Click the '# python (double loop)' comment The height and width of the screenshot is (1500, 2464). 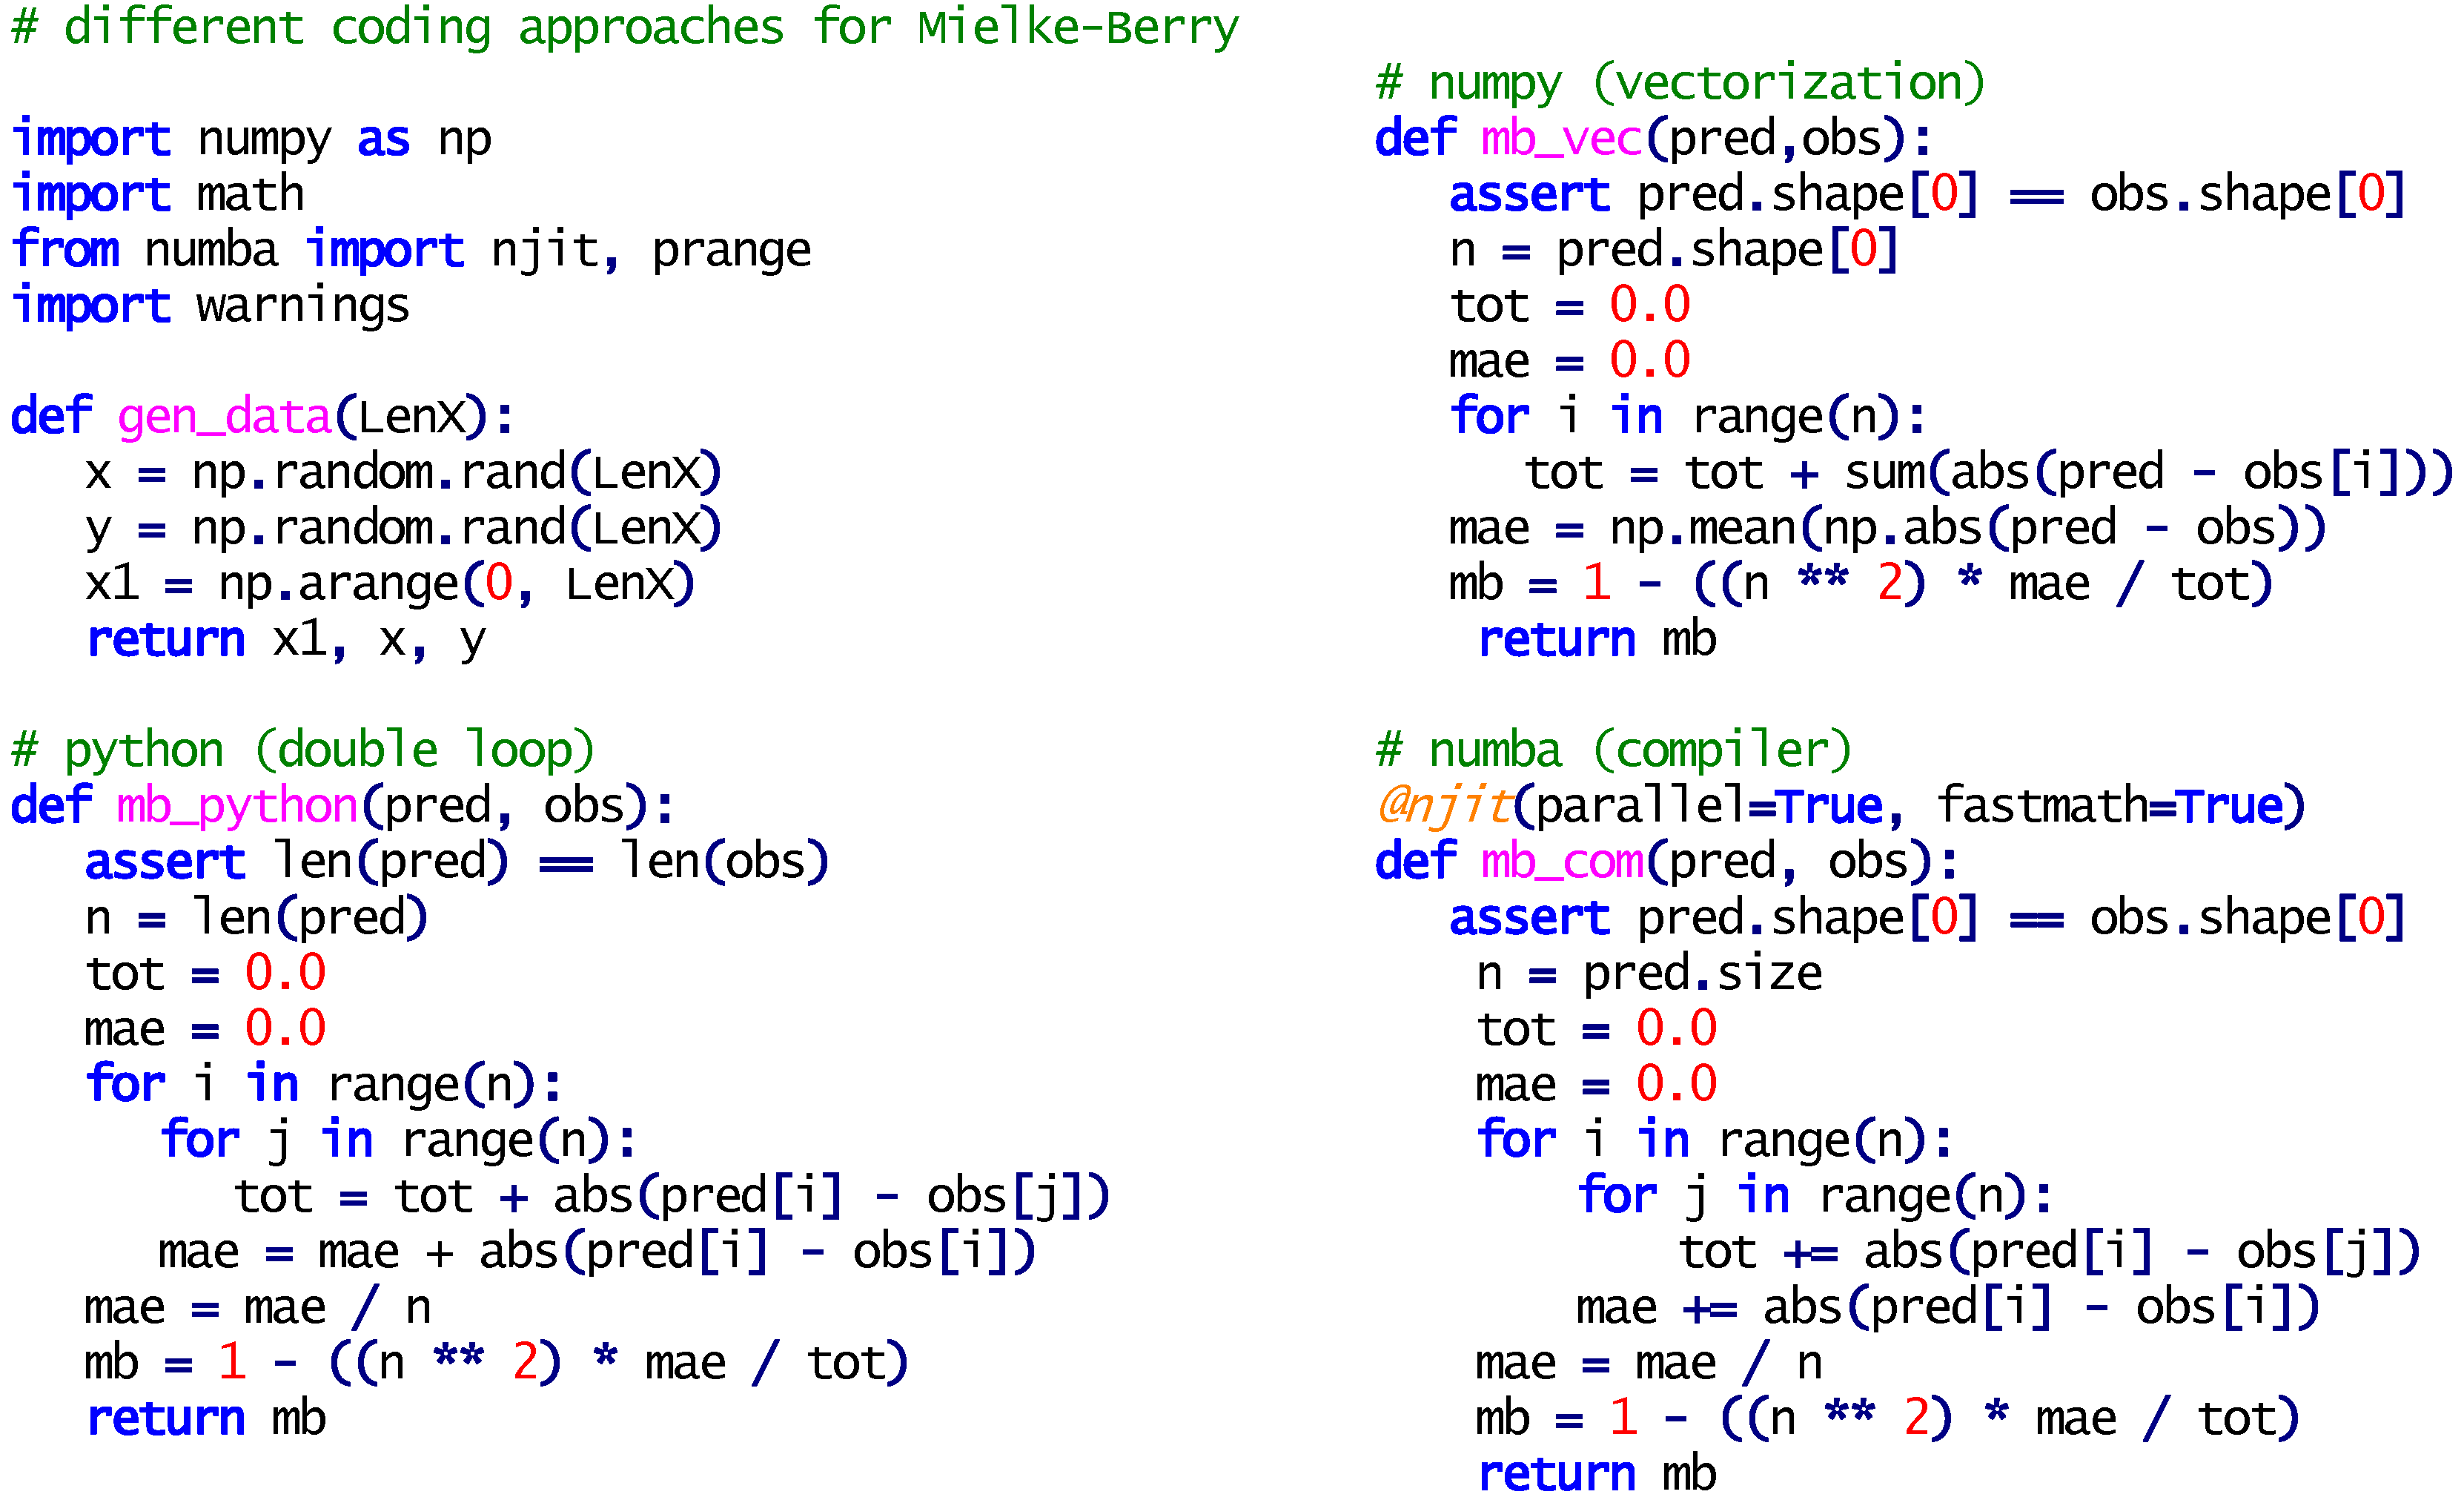[302, 750]
